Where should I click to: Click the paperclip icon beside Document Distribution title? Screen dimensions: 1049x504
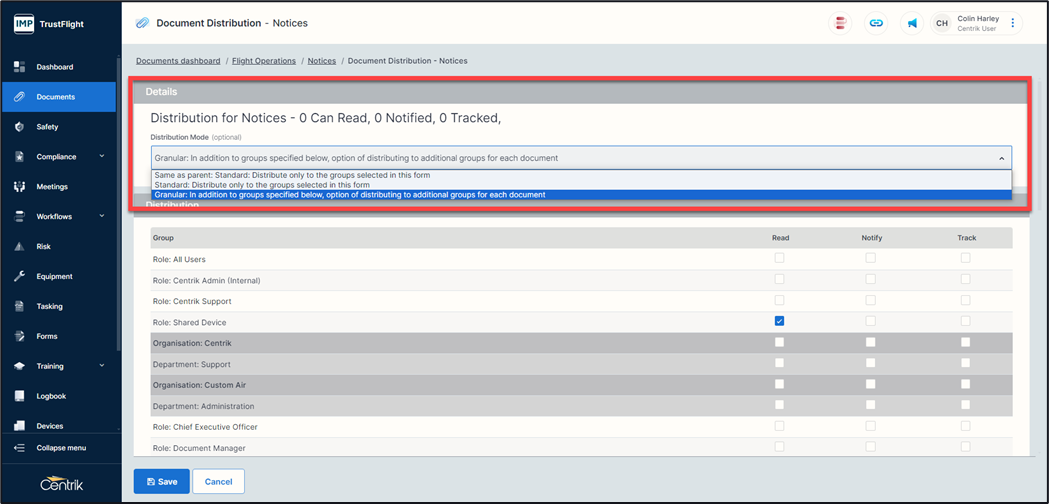pyautogui.click(x=142, y=23)
